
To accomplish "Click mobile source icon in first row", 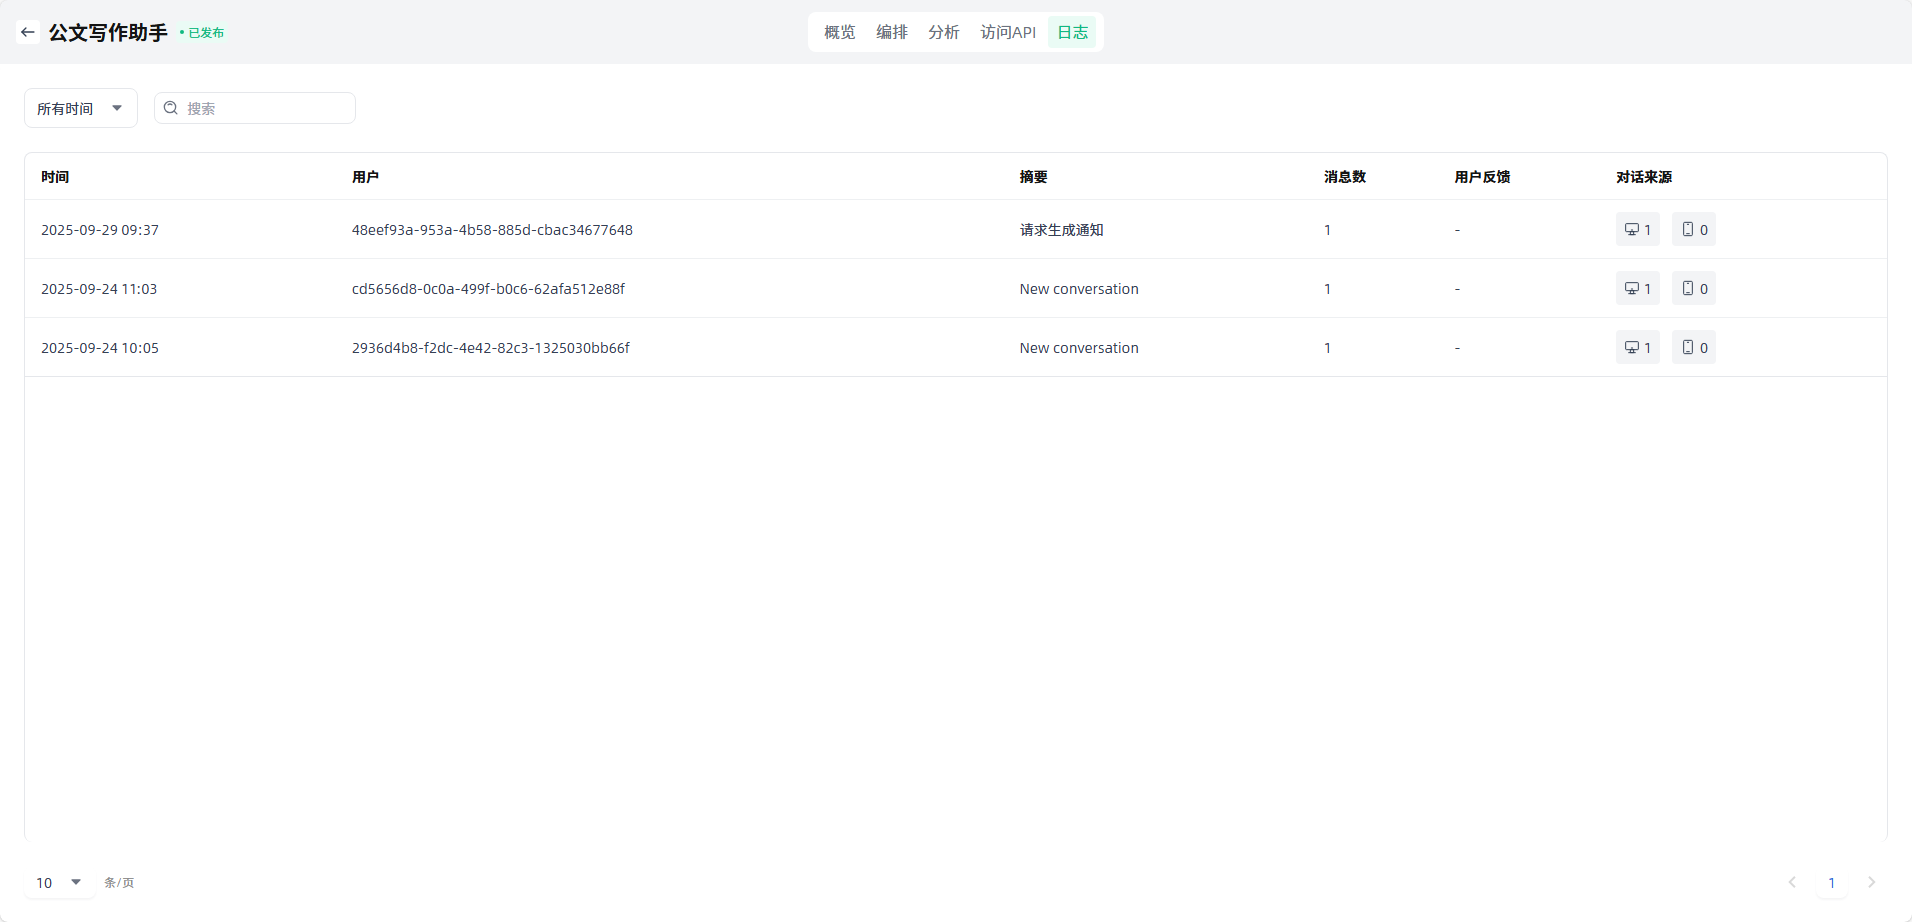I will 1688,230.
